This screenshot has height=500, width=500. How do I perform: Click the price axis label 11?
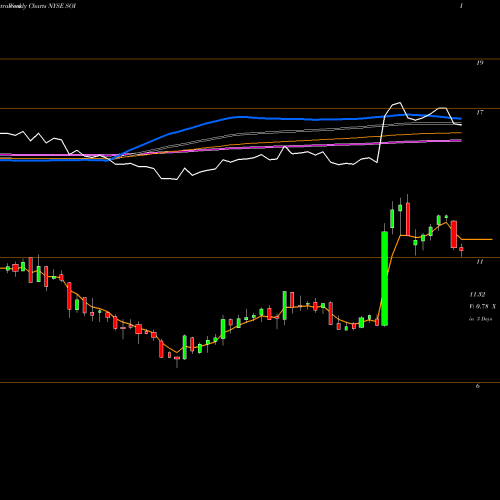pyautogui.click(x=479, y=262)
